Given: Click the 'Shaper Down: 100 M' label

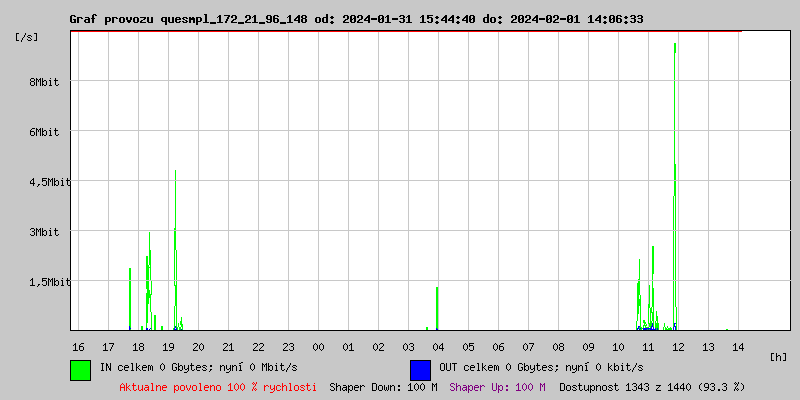Looking at the screenshot, I should pyautogui.click(x=383, y=386).
